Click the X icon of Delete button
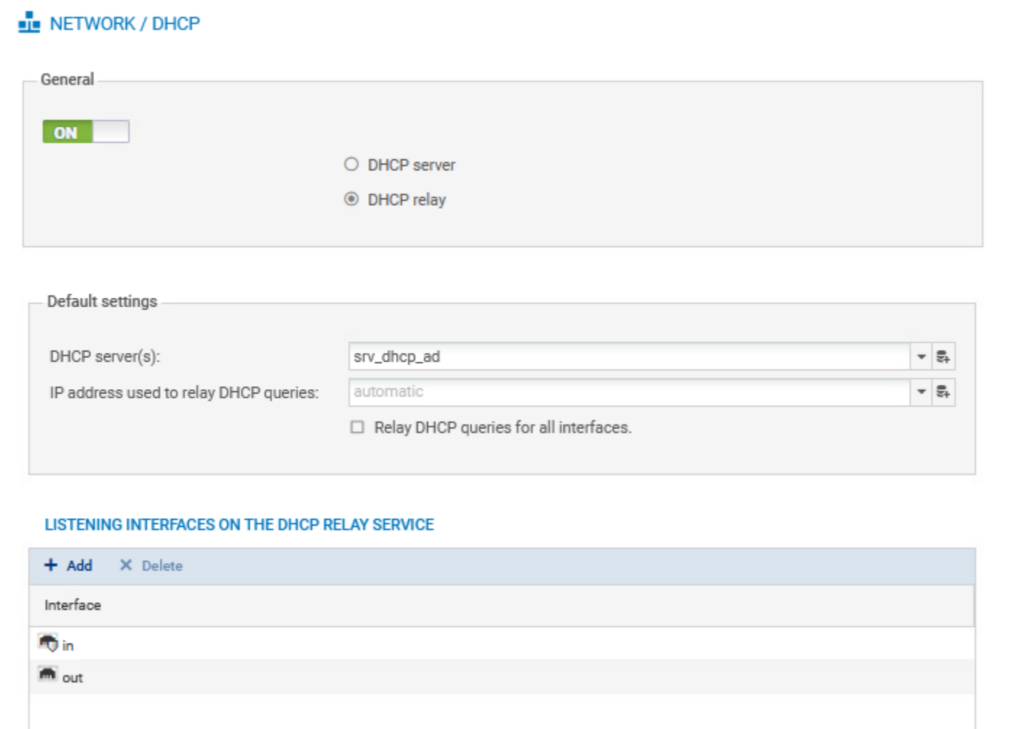The image size is (1024, 729). click(125, 566)
